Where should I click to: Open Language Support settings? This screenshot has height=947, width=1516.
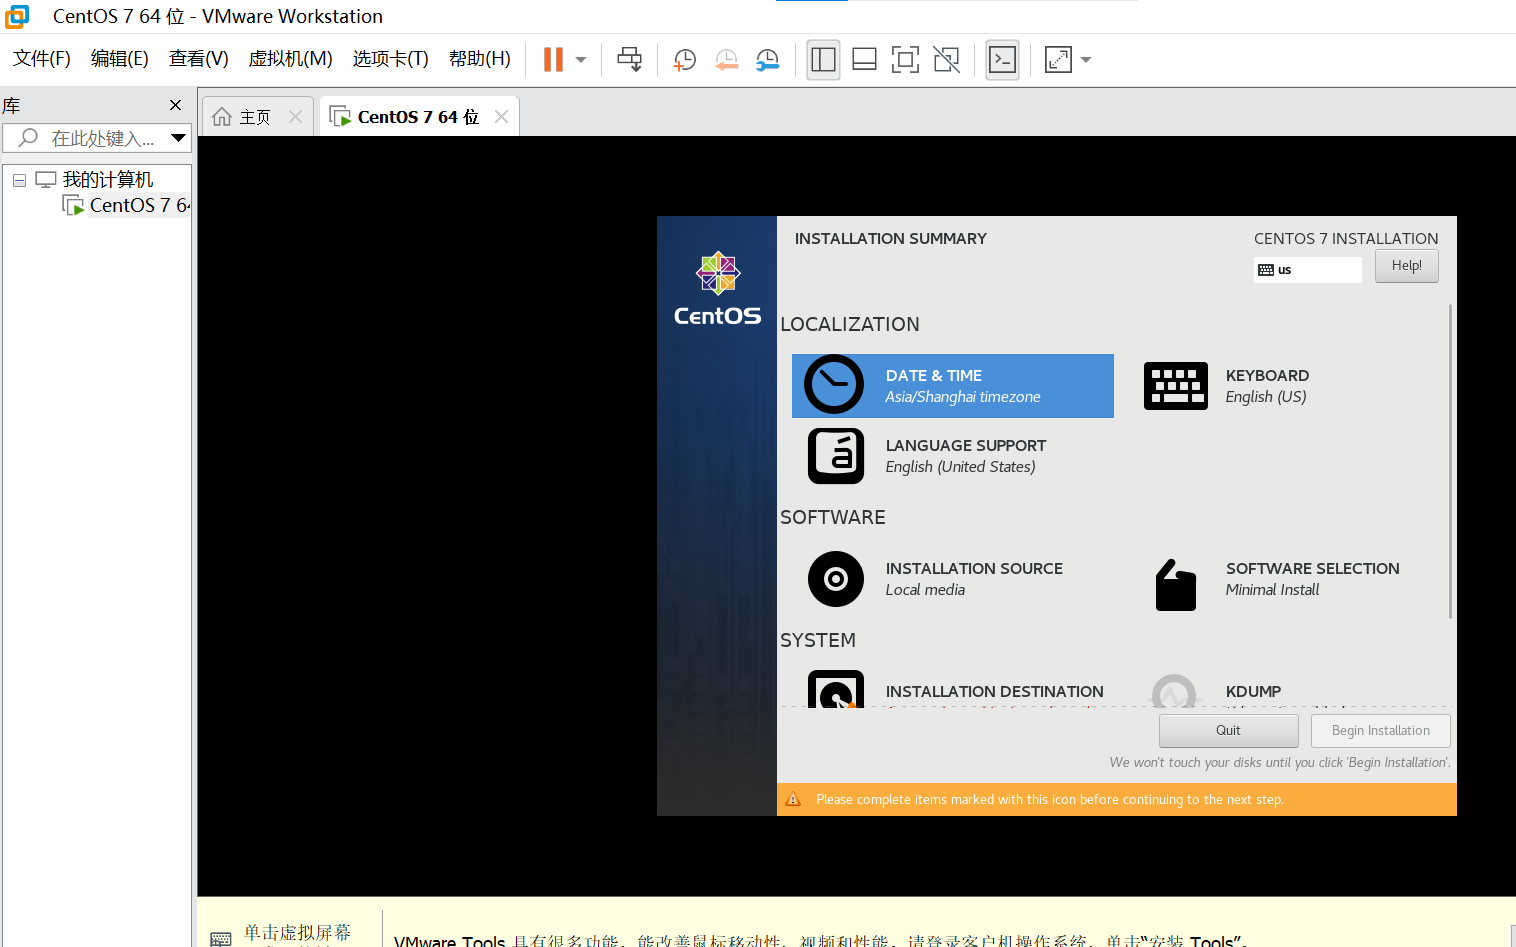pos(928,456)
